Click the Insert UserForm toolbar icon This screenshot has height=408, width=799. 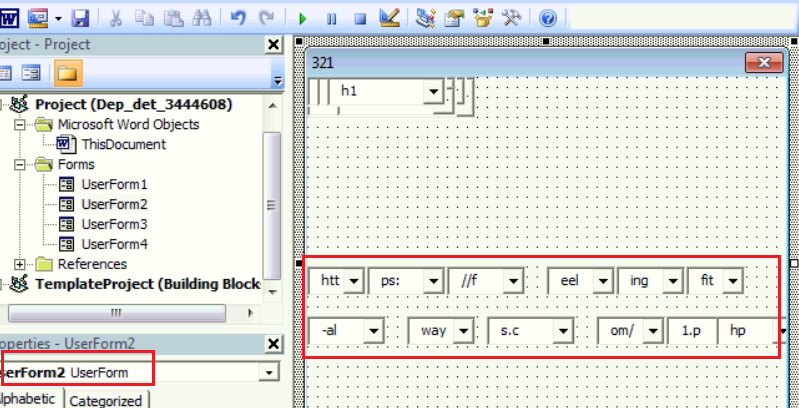38,19
